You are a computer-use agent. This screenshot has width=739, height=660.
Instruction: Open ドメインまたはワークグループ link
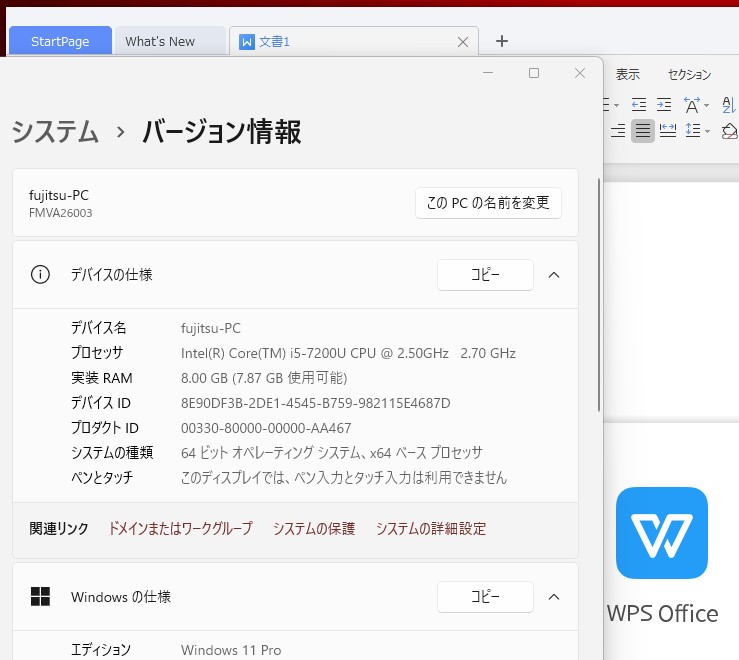181,528
